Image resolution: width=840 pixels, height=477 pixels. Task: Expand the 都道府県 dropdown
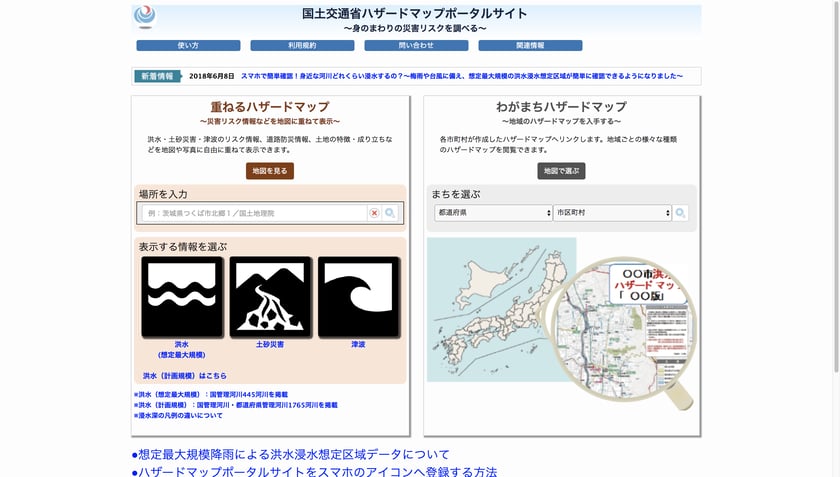[x=493, y=213]
